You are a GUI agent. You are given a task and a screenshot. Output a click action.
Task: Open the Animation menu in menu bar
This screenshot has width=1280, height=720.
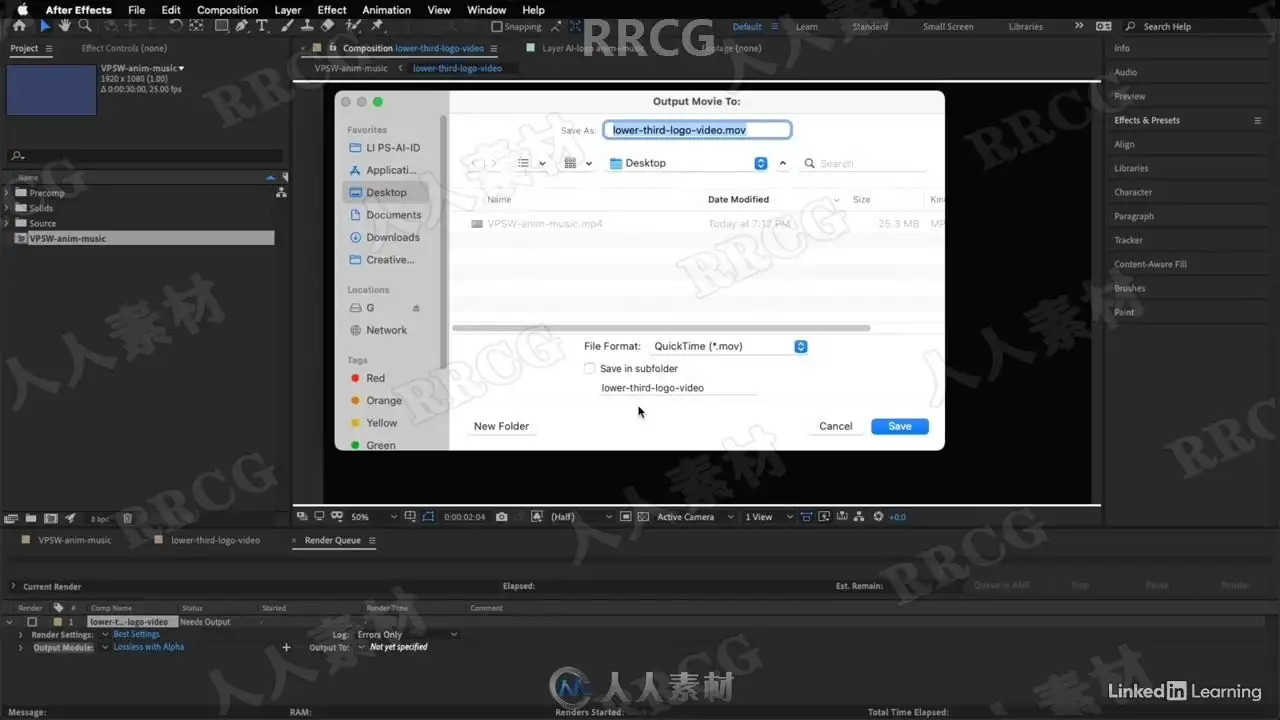pyautogui.click(x=386, y=10)
